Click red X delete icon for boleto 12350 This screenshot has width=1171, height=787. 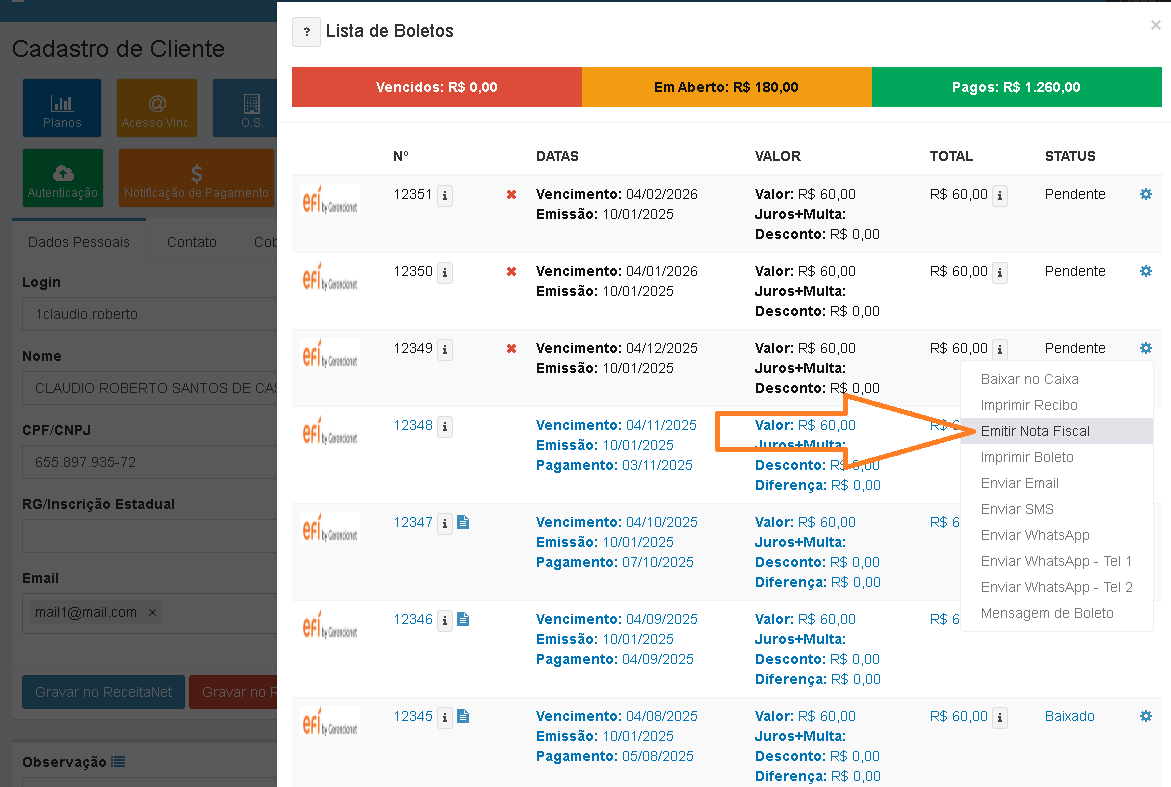[511, 272]
